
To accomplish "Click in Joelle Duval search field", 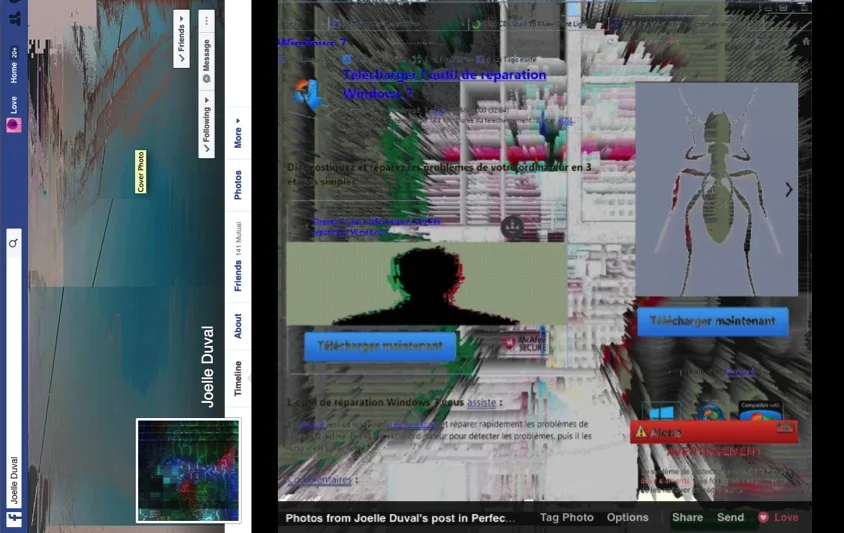I will click(14, 368).
